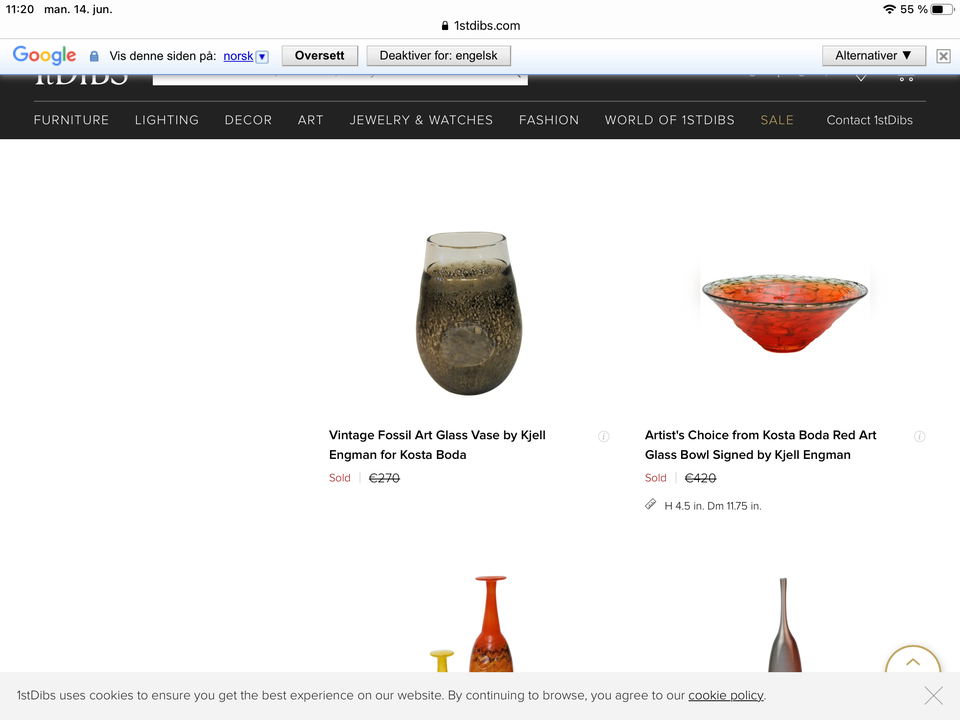Click the Google logo in translate bar
The height and width of the screenshot is (720, 960).
click(45, 55)
